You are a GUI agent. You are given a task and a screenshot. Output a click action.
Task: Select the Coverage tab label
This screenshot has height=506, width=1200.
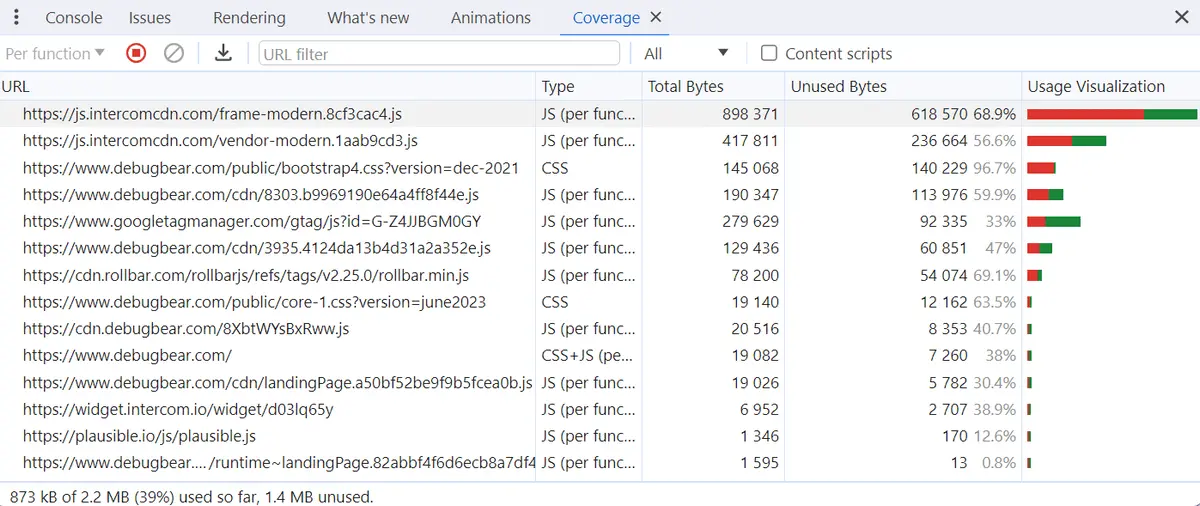(606, 17)
